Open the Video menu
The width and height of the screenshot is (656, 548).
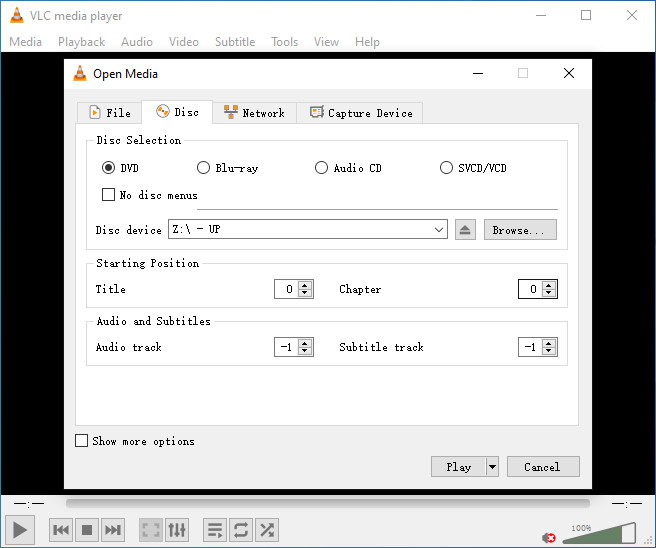(184, 42)
